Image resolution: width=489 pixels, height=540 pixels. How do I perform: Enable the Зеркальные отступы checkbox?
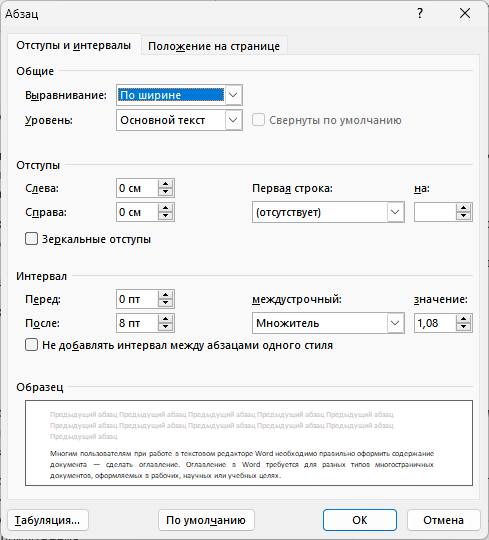(x=31, y=239)
